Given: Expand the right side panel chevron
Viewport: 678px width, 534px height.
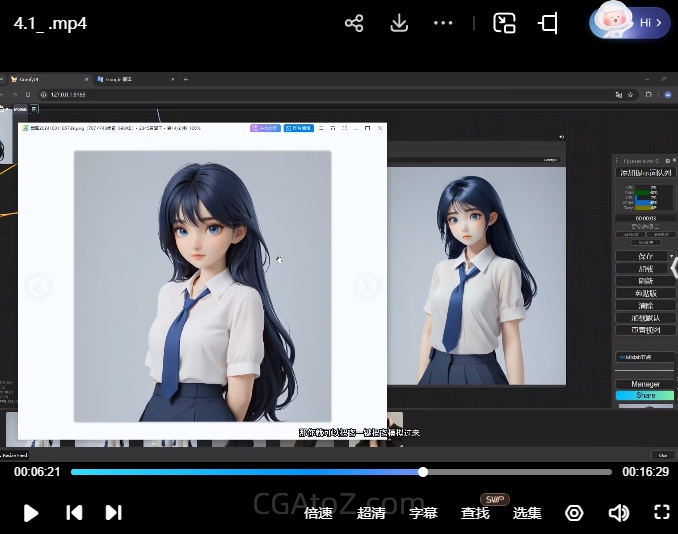Looking at the screenshot, I should point(673,268).
